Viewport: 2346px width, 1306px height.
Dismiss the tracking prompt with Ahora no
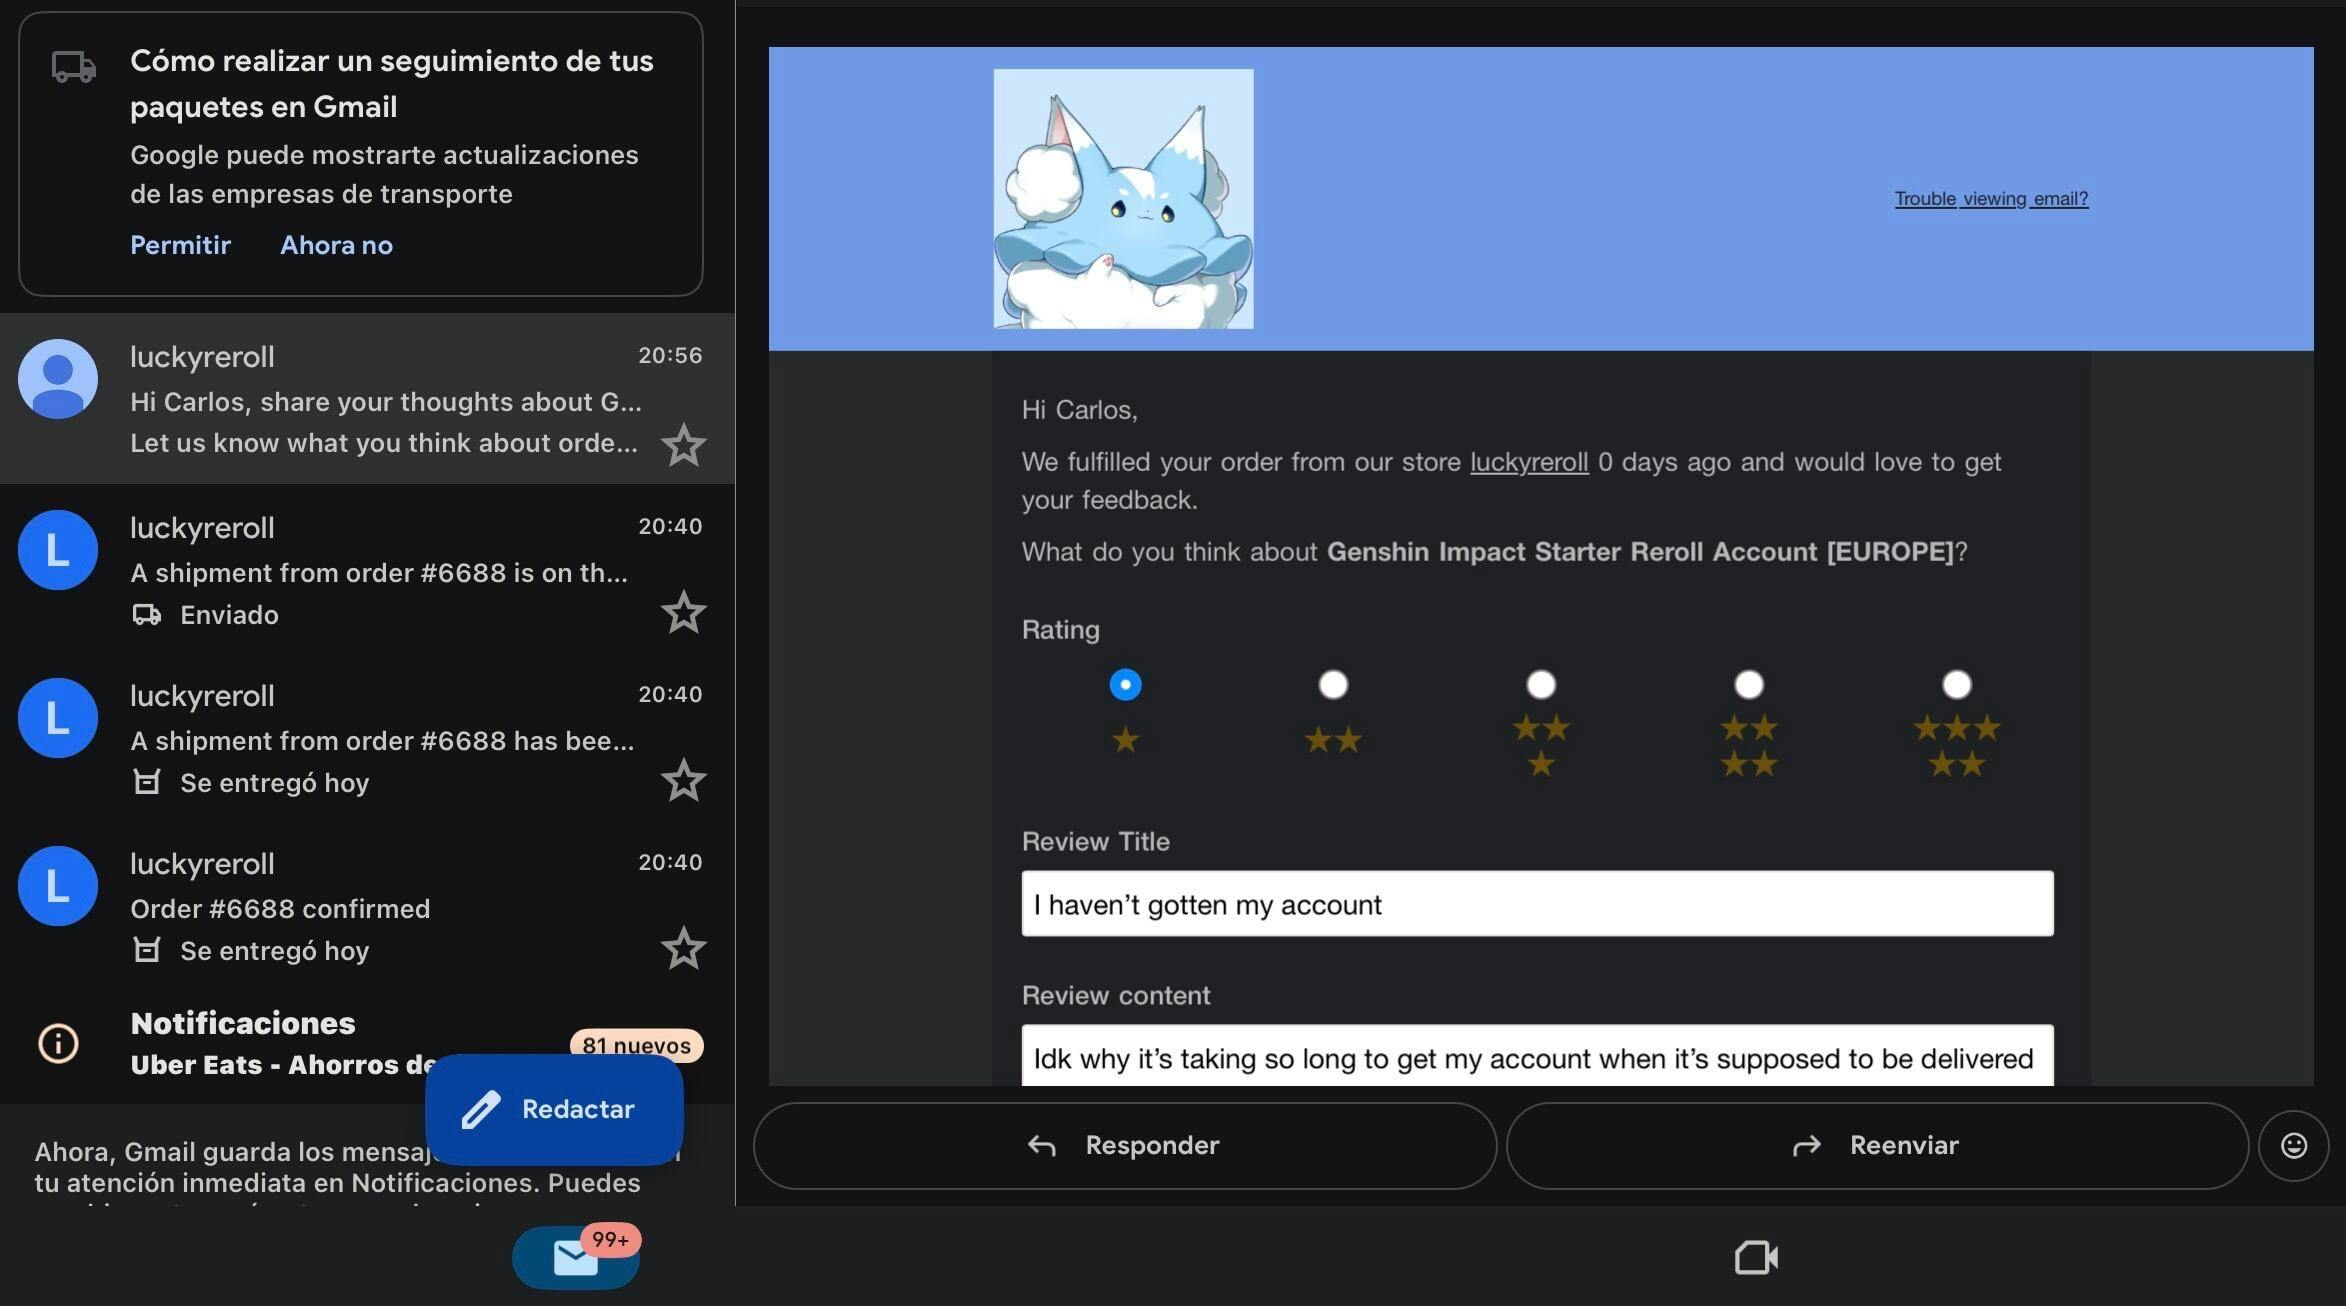(336, 245)
